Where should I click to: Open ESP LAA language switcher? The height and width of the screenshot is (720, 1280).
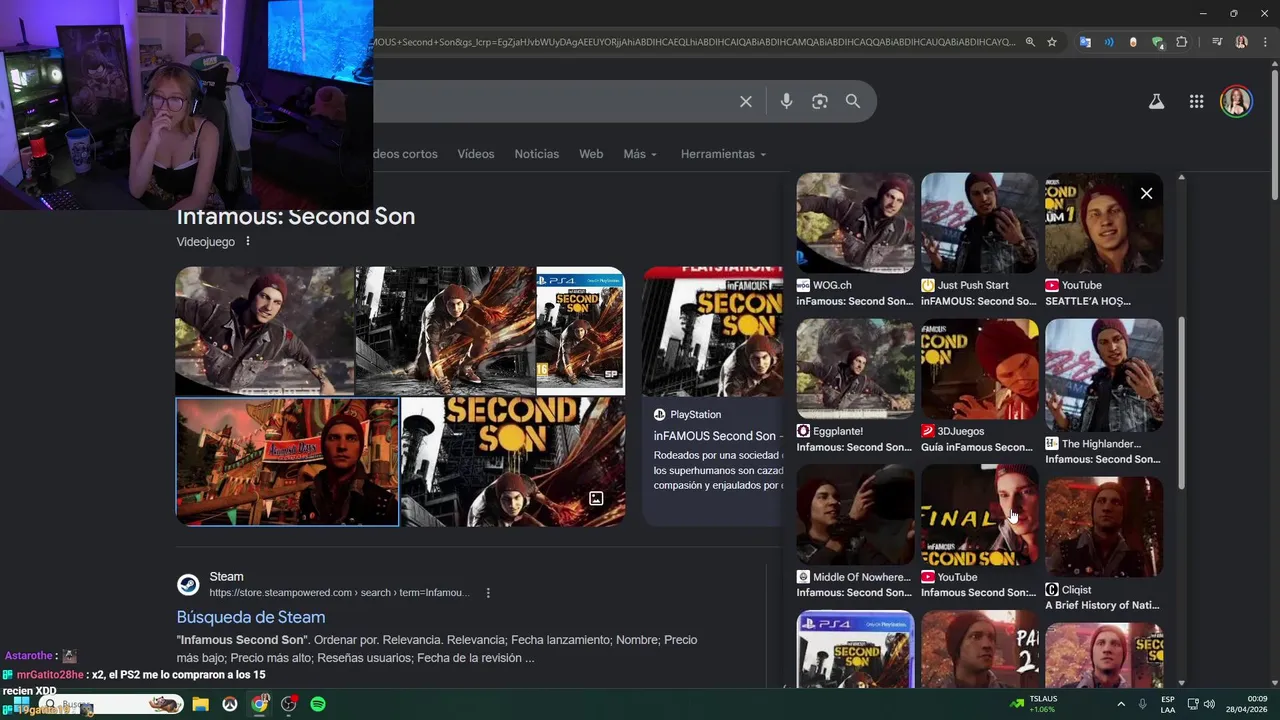1168,704
